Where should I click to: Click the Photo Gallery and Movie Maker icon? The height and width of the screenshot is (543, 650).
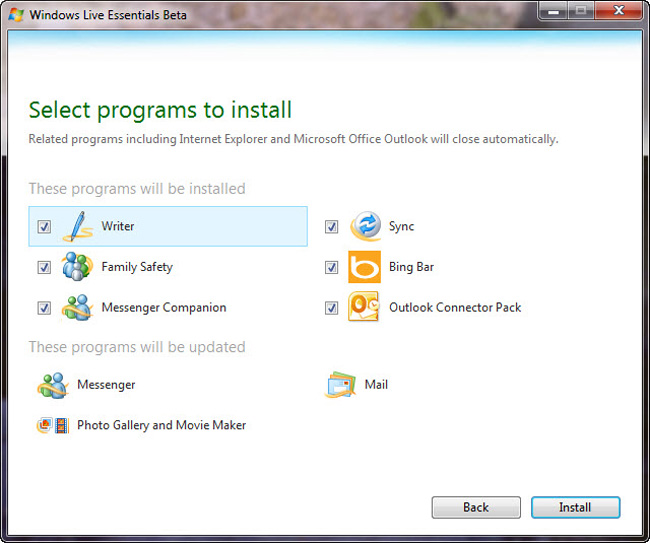pyautogui.click(x=52, y=425)
